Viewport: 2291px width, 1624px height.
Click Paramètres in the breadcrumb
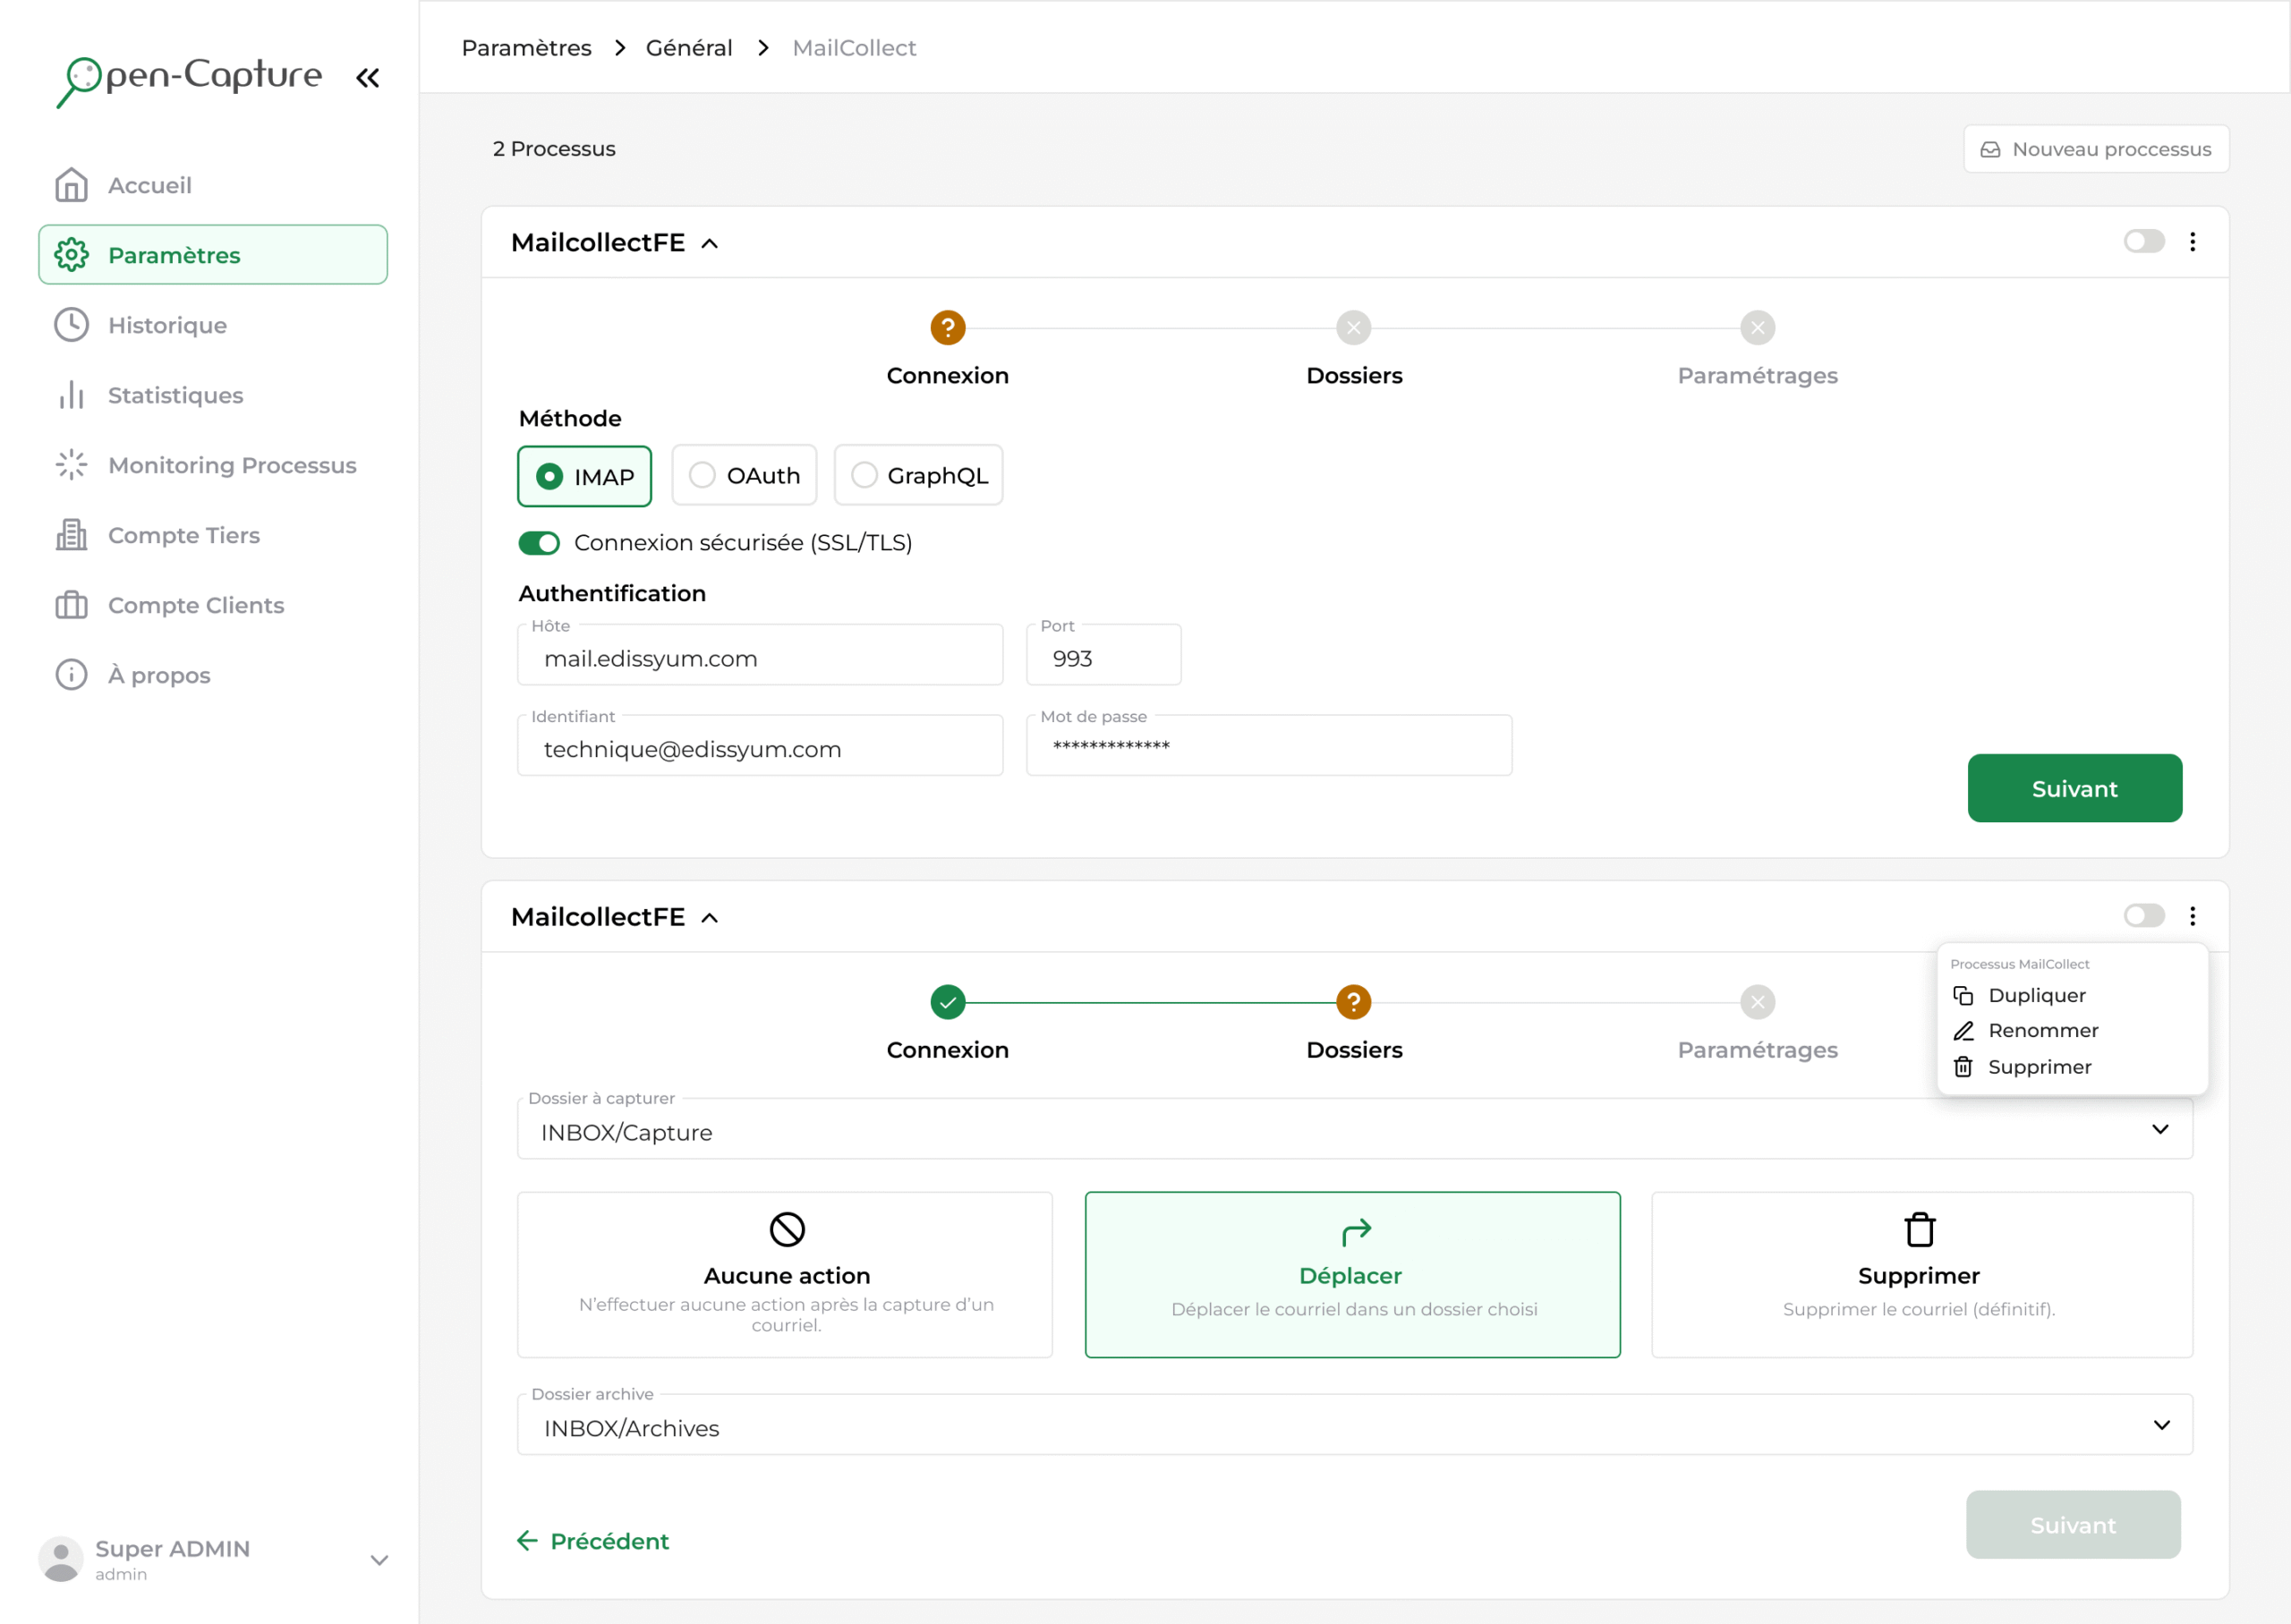[526, 47]
